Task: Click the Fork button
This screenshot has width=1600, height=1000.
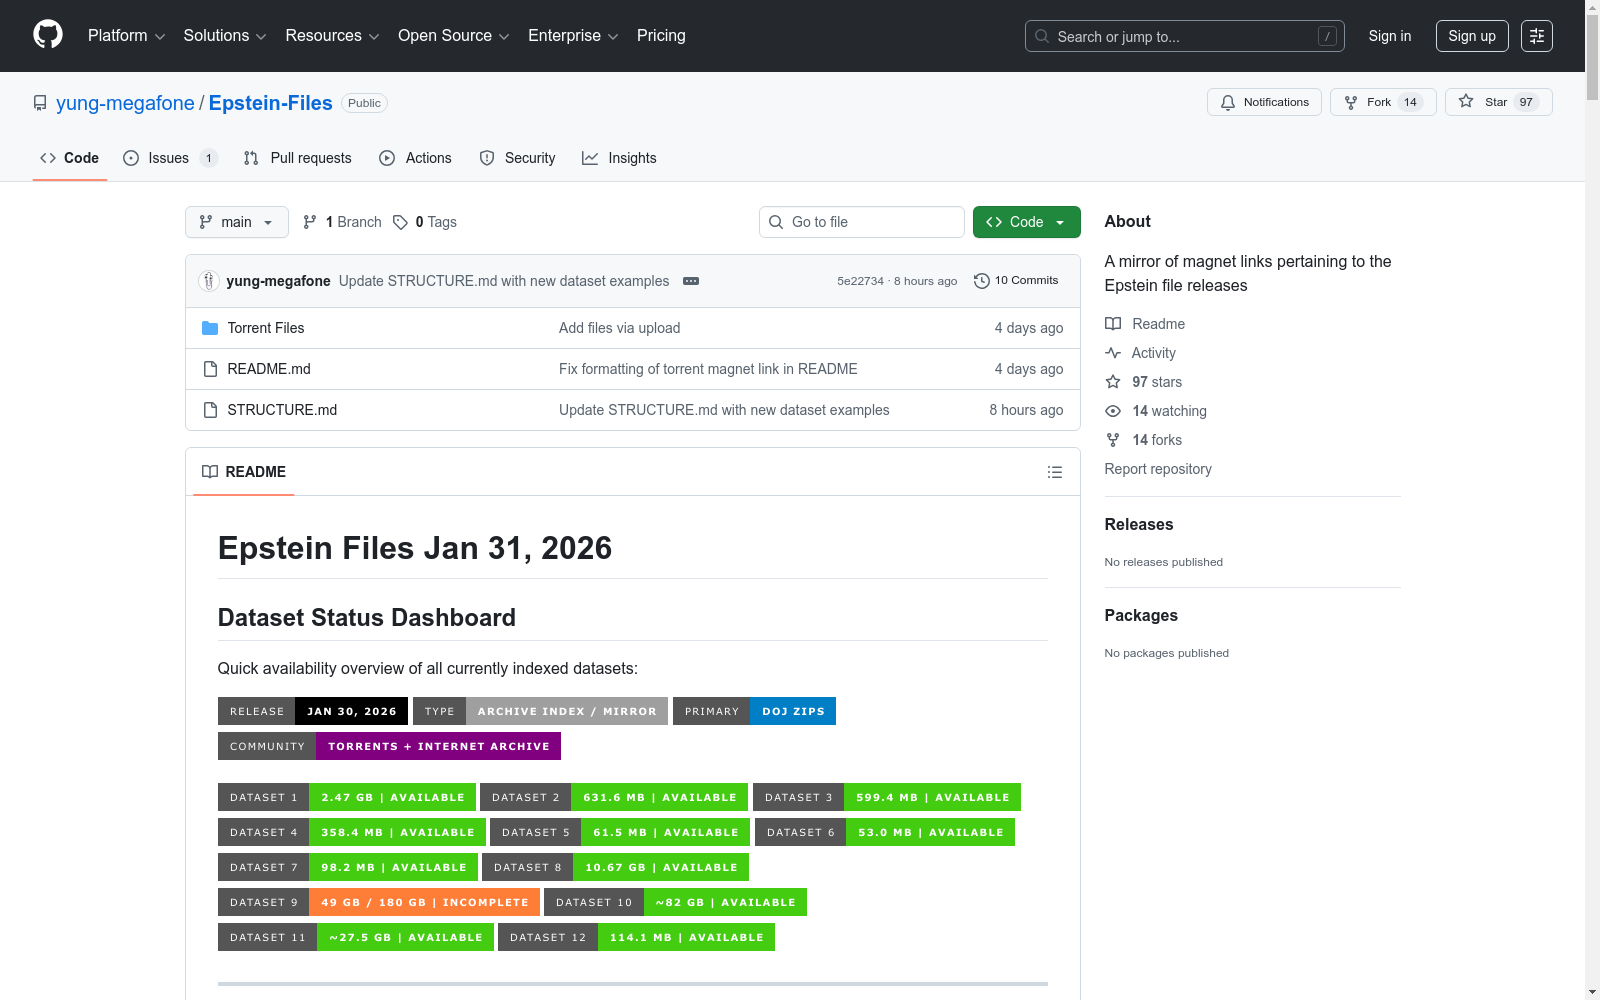Action: pos(1383,102)
